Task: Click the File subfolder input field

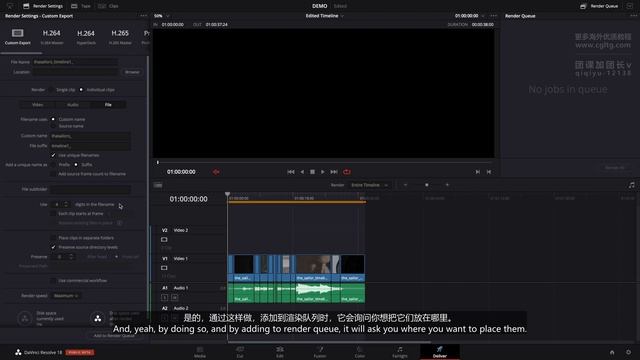Action: [90, 189]
